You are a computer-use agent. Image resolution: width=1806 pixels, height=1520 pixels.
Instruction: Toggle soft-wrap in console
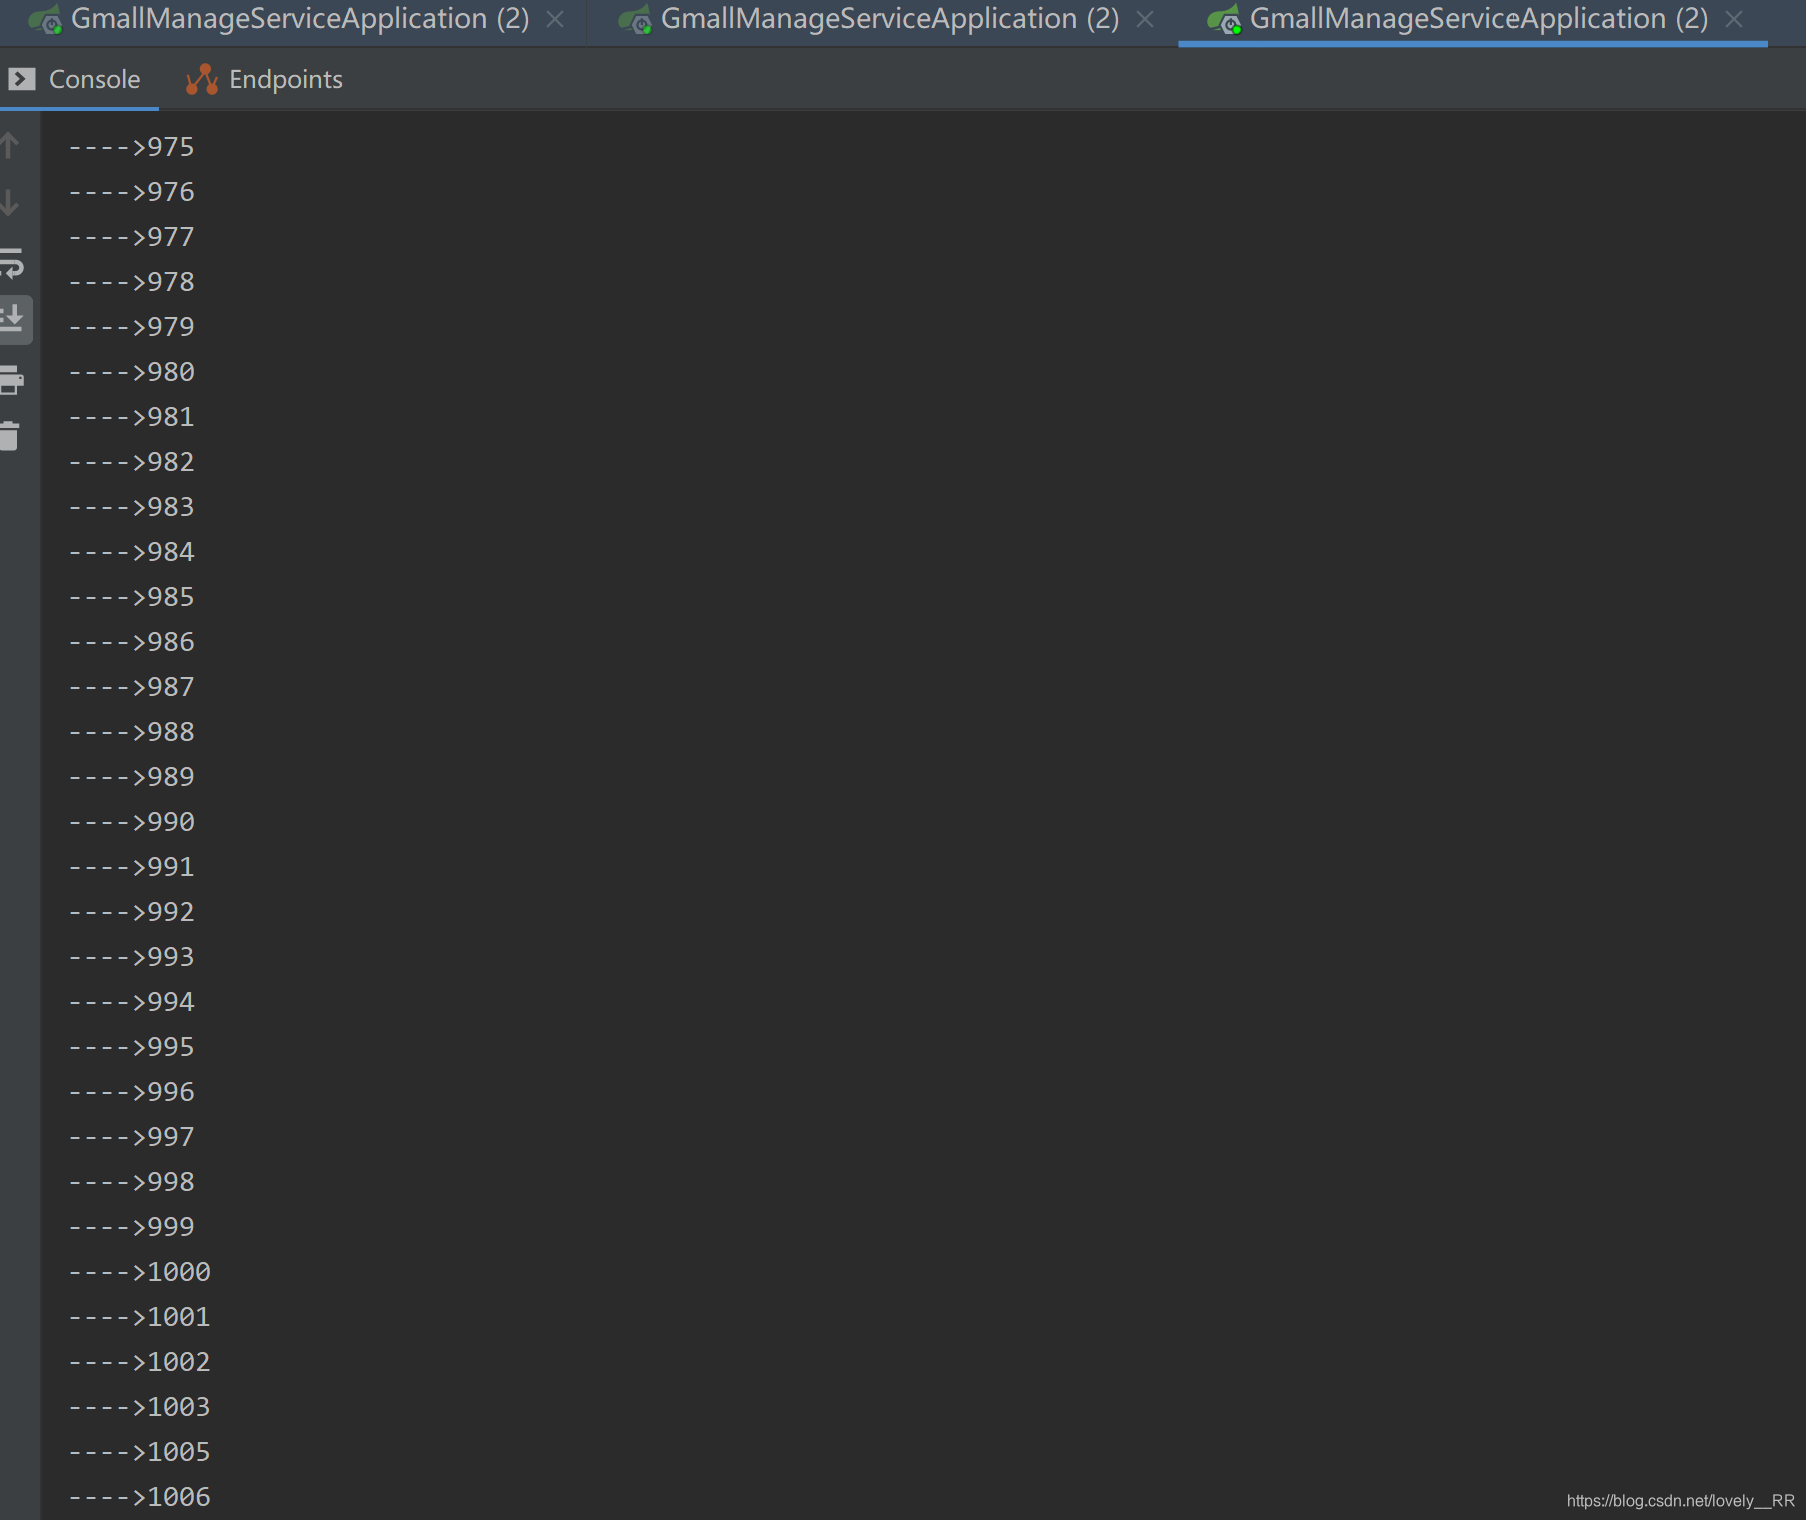coord(11,263)
